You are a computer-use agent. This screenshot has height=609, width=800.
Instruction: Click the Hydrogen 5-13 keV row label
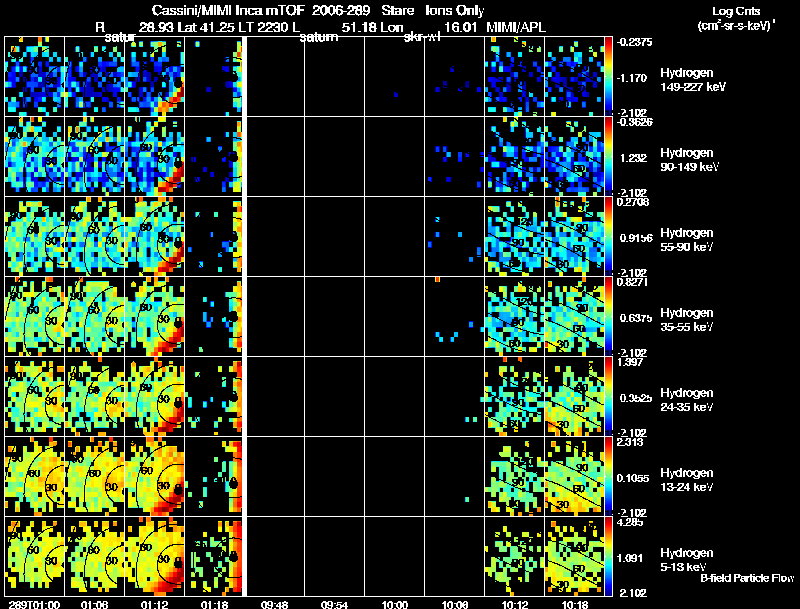click(x=687, y=560)
